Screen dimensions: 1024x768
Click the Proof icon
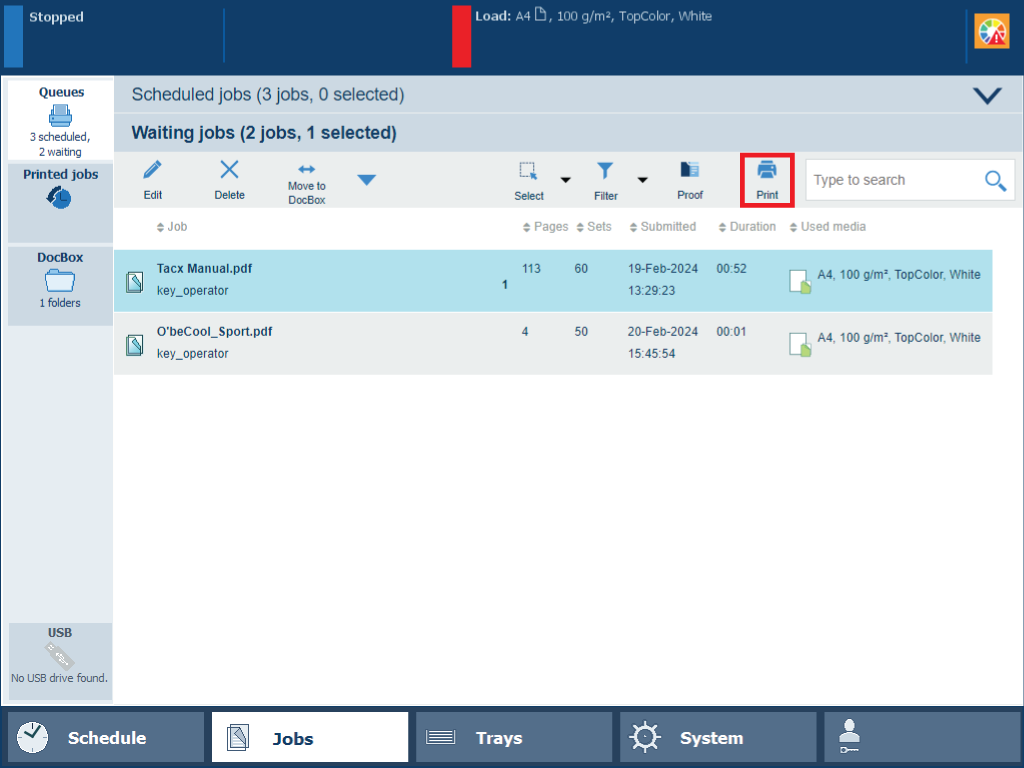[x=690, y=171]
